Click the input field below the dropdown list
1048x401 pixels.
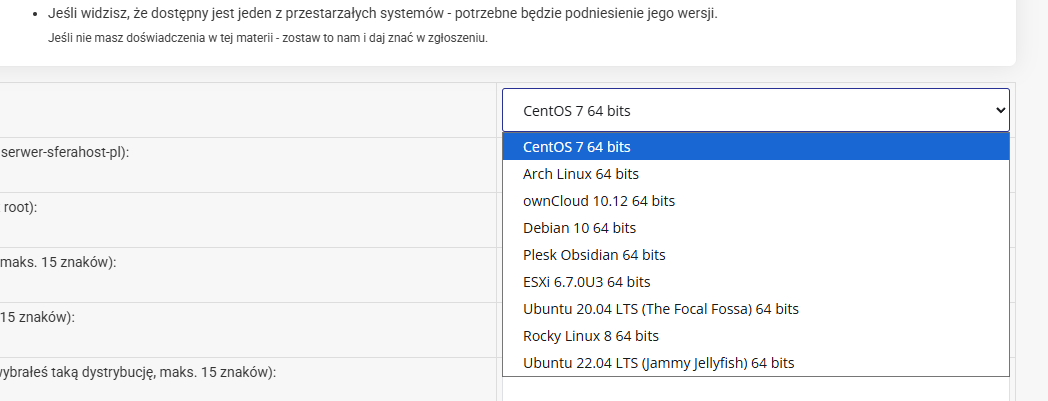tap(755, 390)
